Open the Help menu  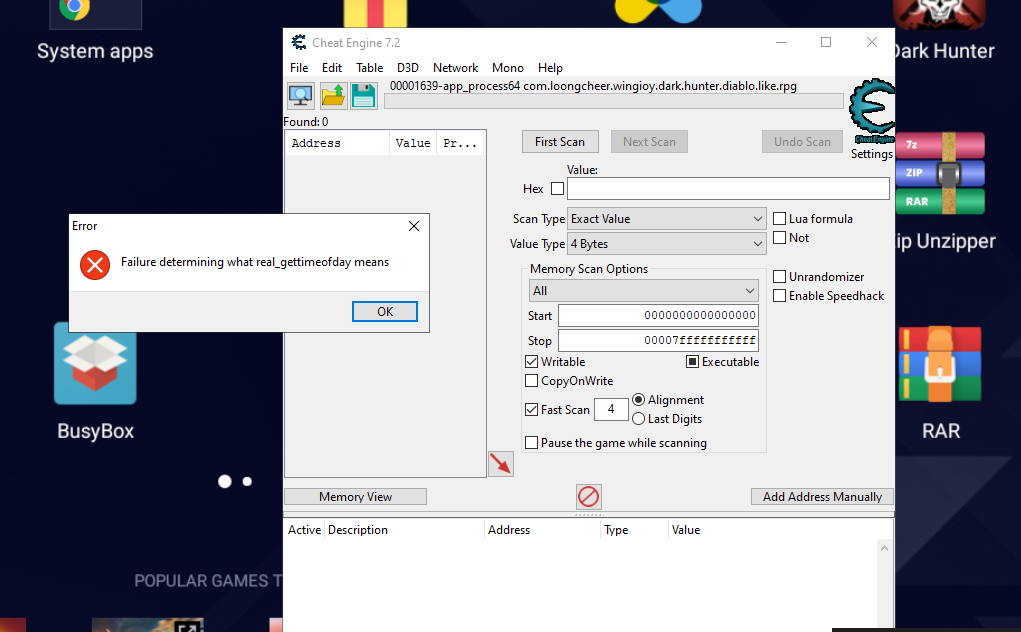coord(550,68)
